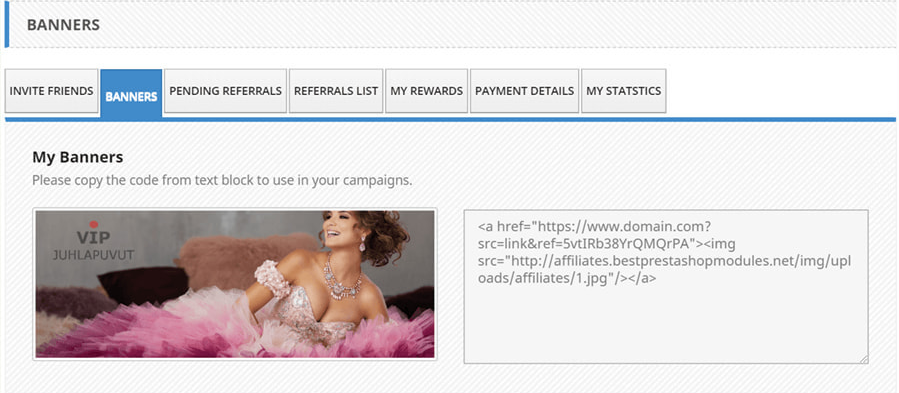
Task: Click the www.domain.com href line in the code
Action: click(595, 226)
